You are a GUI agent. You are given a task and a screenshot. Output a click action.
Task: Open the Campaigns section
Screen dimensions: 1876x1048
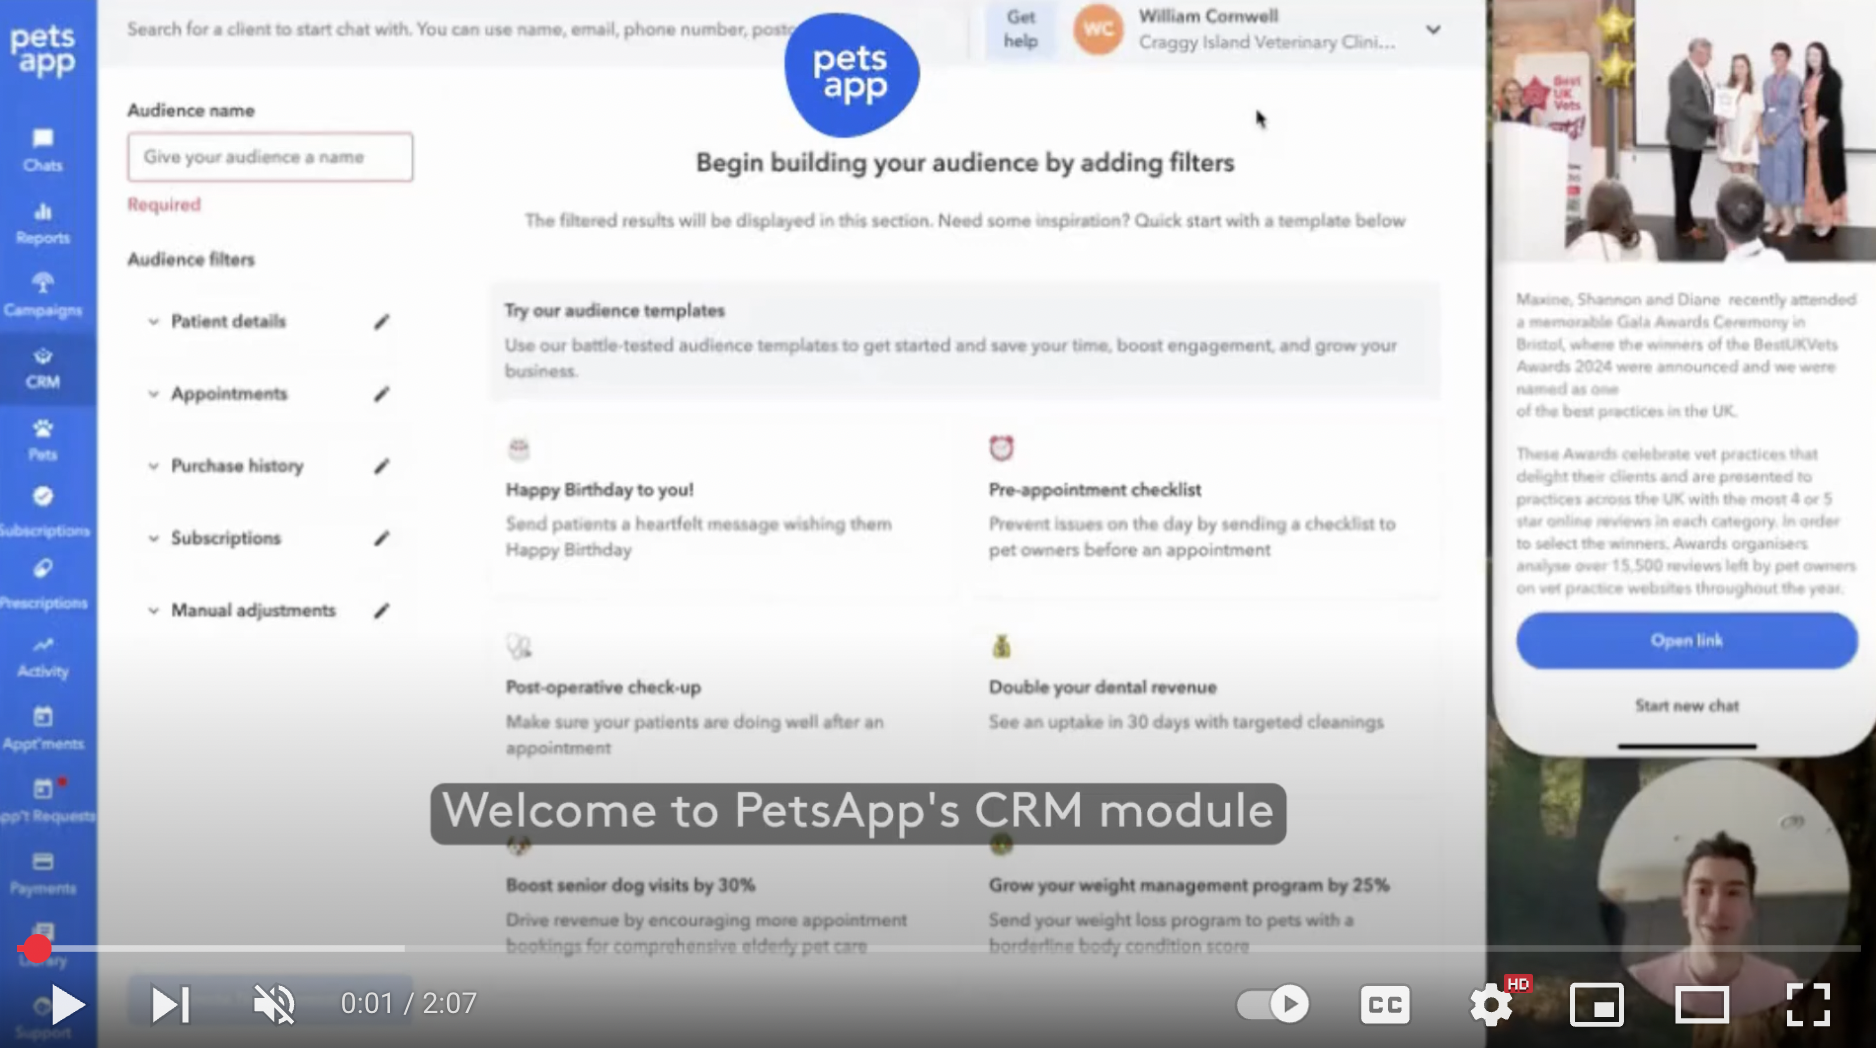pyautogui.click(x=42, y=292)
